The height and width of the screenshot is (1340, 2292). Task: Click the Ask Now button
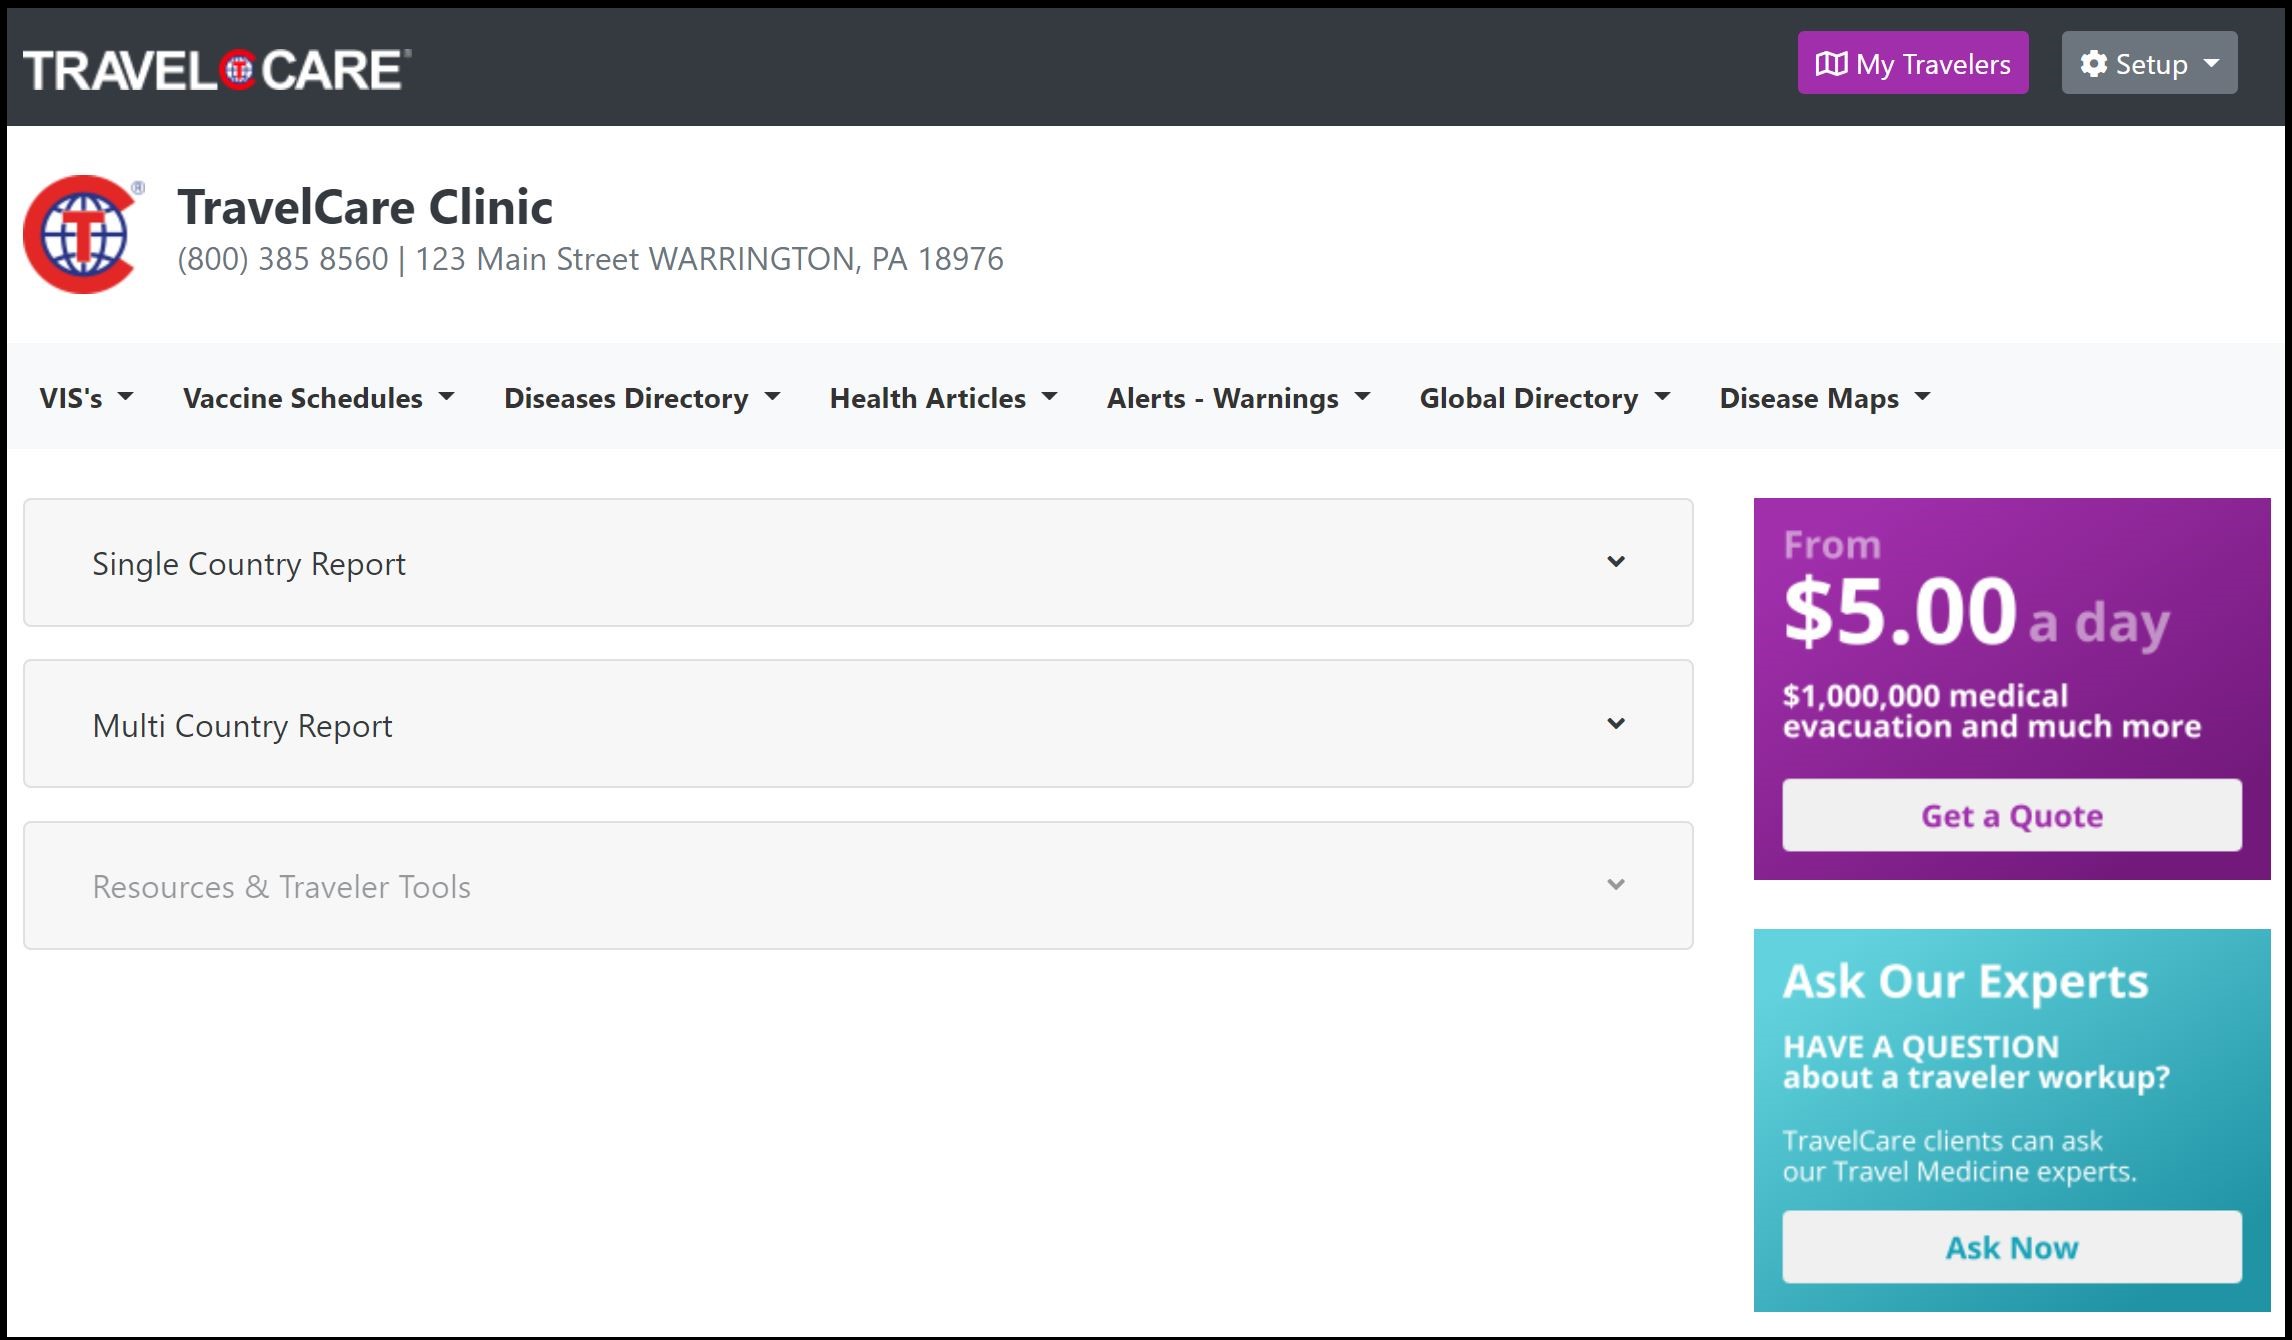(x=2012, y=1247)
